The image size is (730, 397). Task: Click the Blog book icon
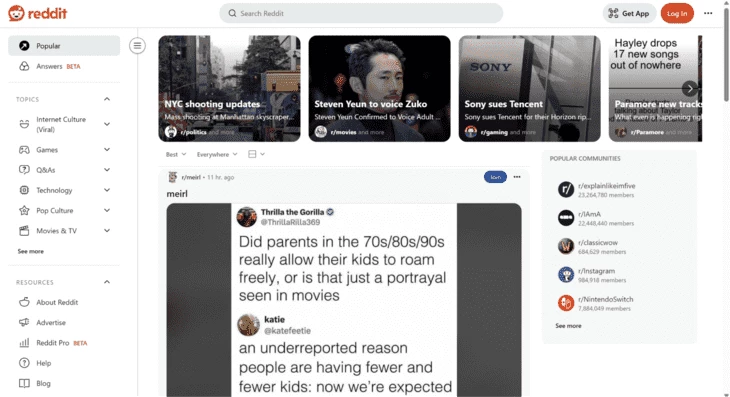(x=24, y=384)
